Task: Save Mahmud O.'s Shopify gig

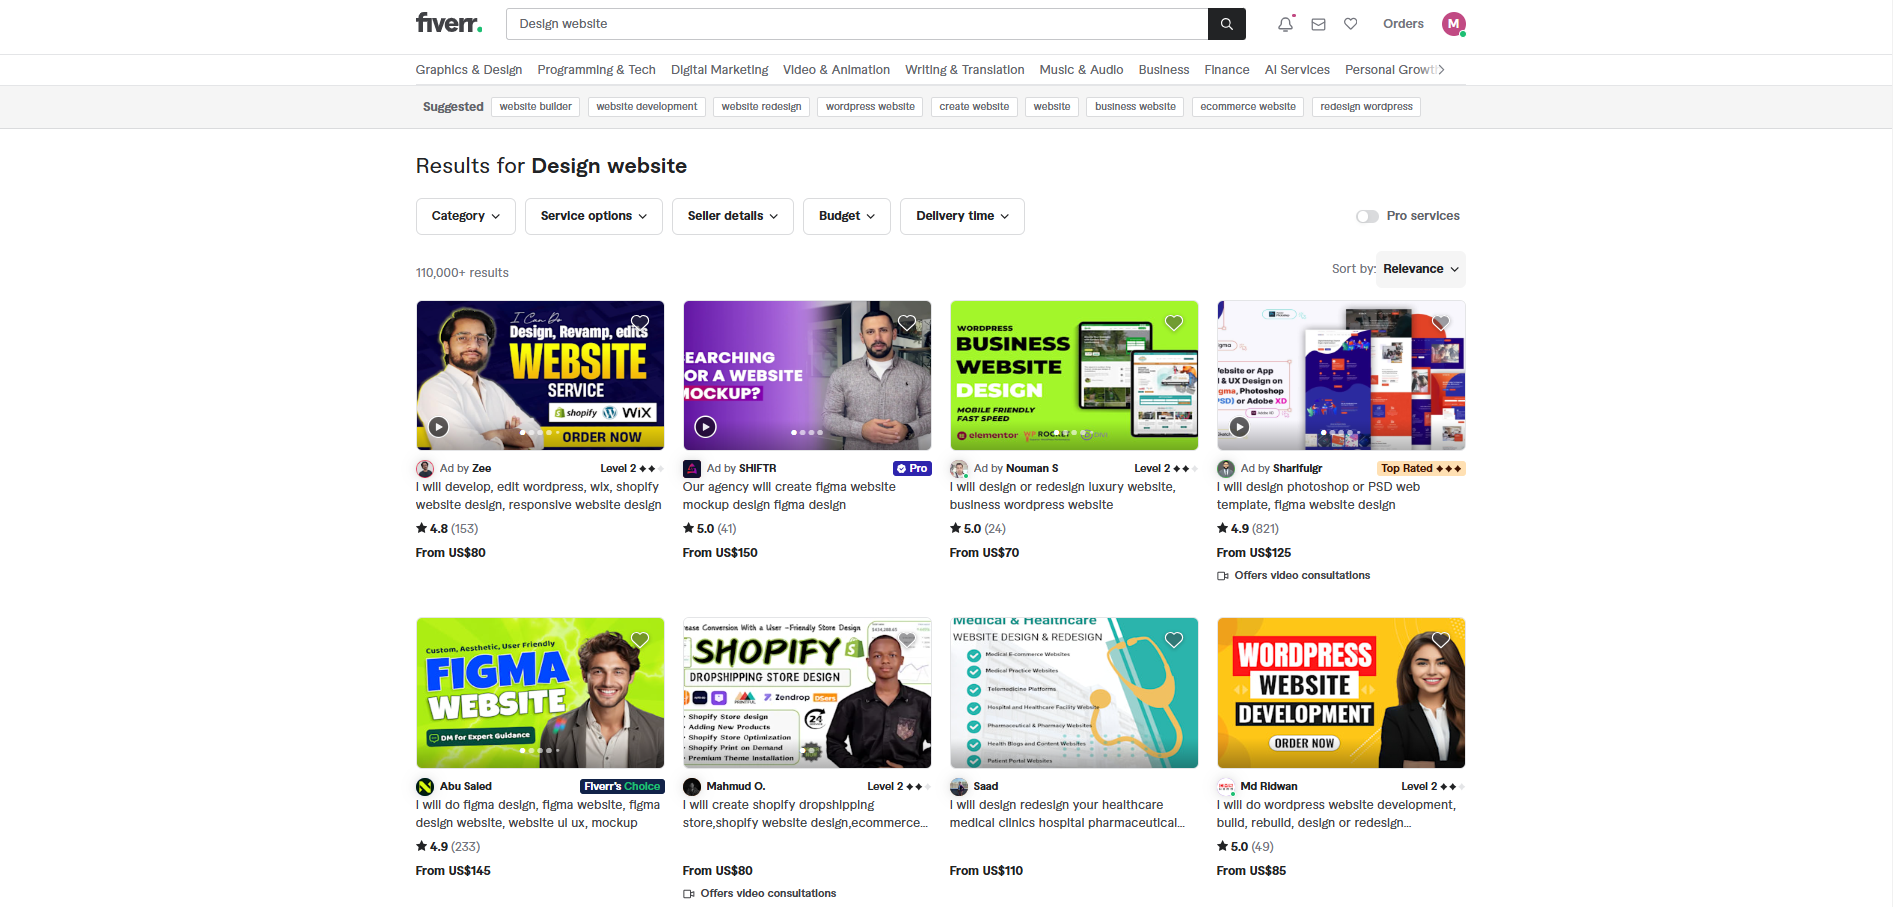Action: click(x=907, y=640)
